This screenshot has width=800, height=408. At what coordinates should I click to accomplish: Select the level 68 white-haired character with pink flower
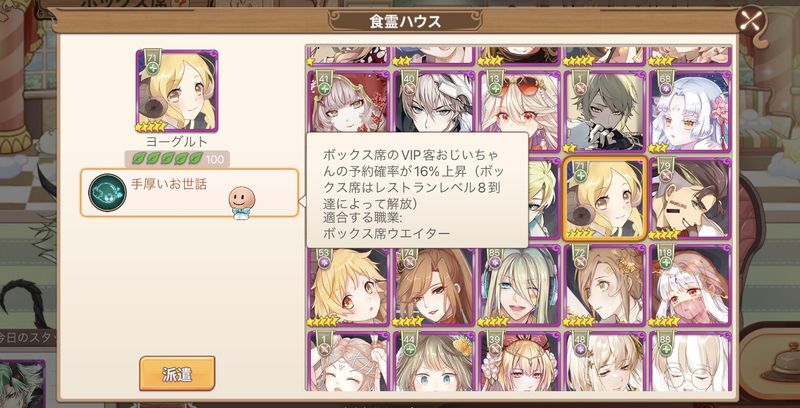pyautogui.click(x=690, y=111)
